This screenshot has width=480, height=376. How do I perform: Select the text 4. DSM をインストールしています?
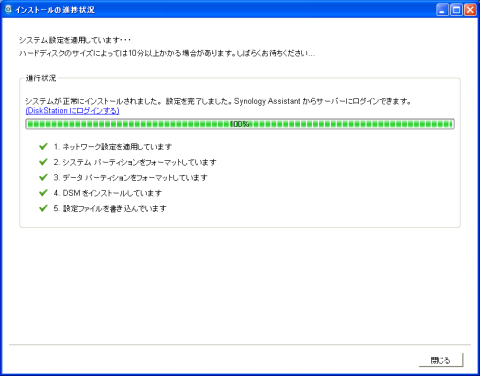108,193
